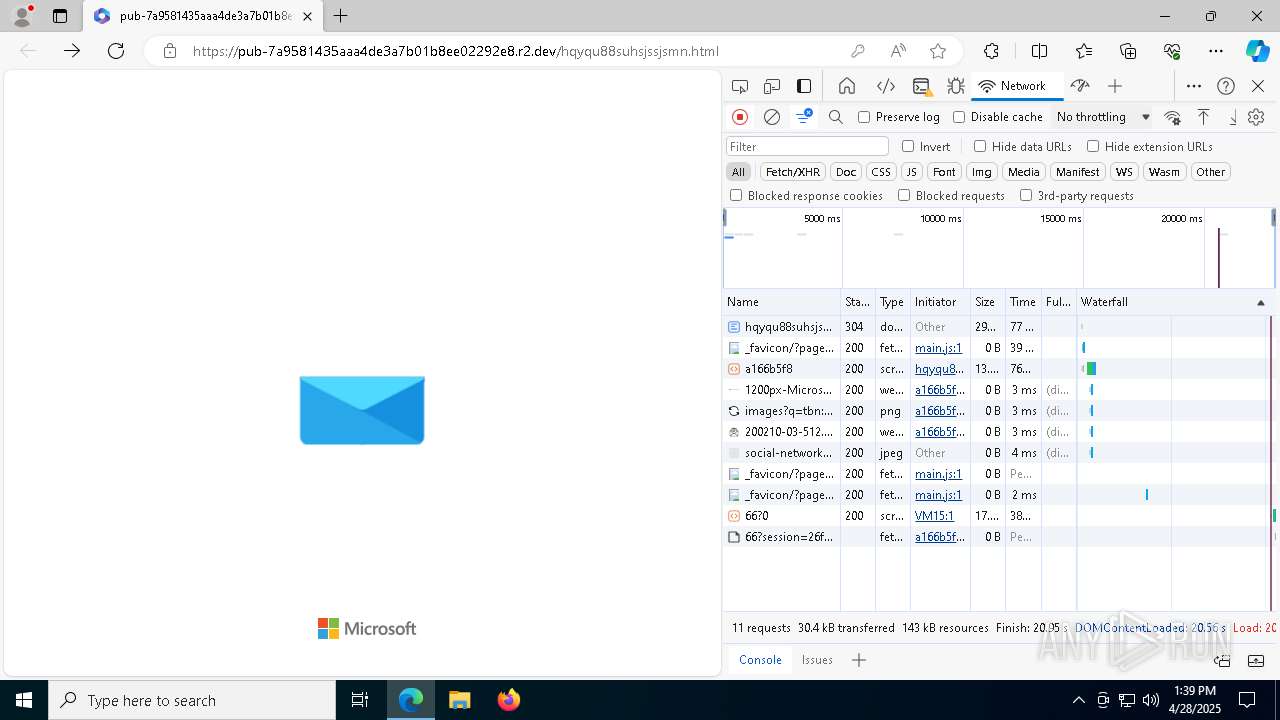Open DevTools help question mark icon

[1226, 86]
